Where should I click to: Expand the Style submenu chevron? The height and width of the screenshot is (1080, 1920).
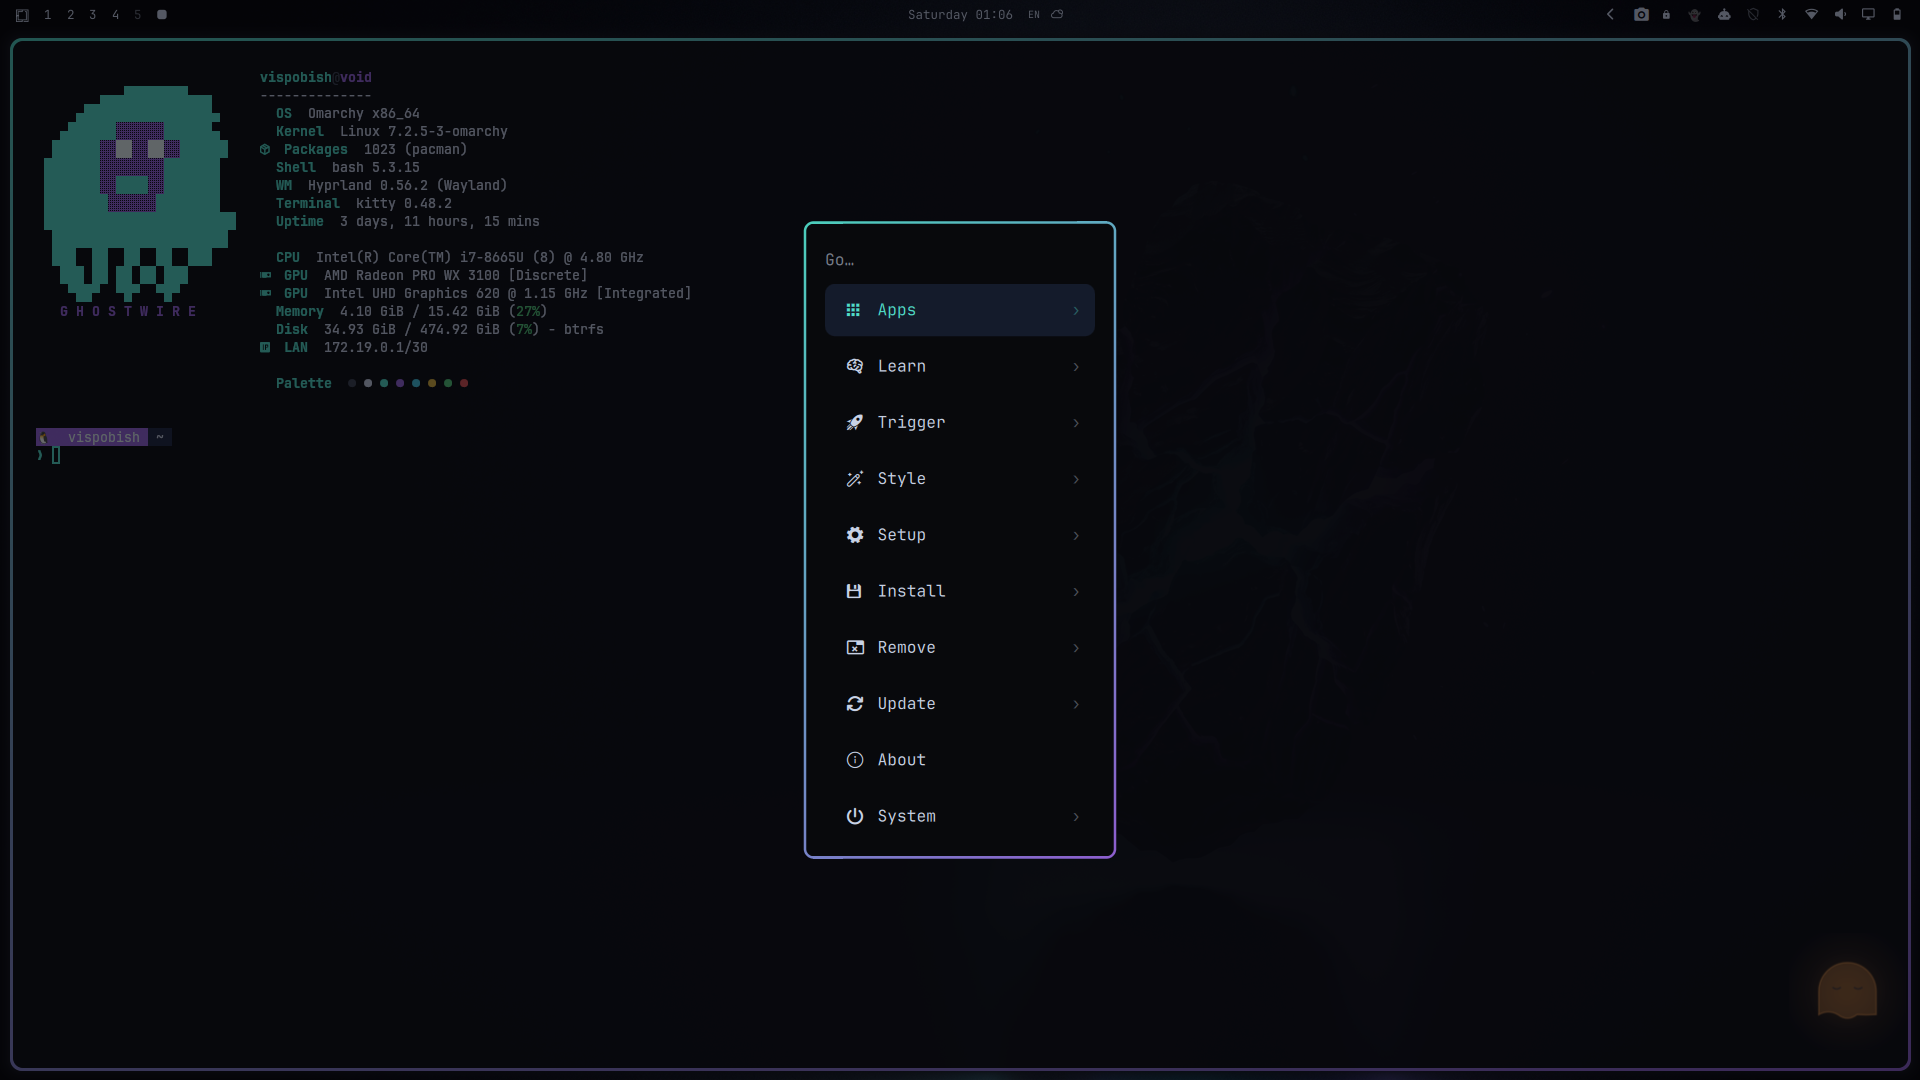tap(1076, 479)
